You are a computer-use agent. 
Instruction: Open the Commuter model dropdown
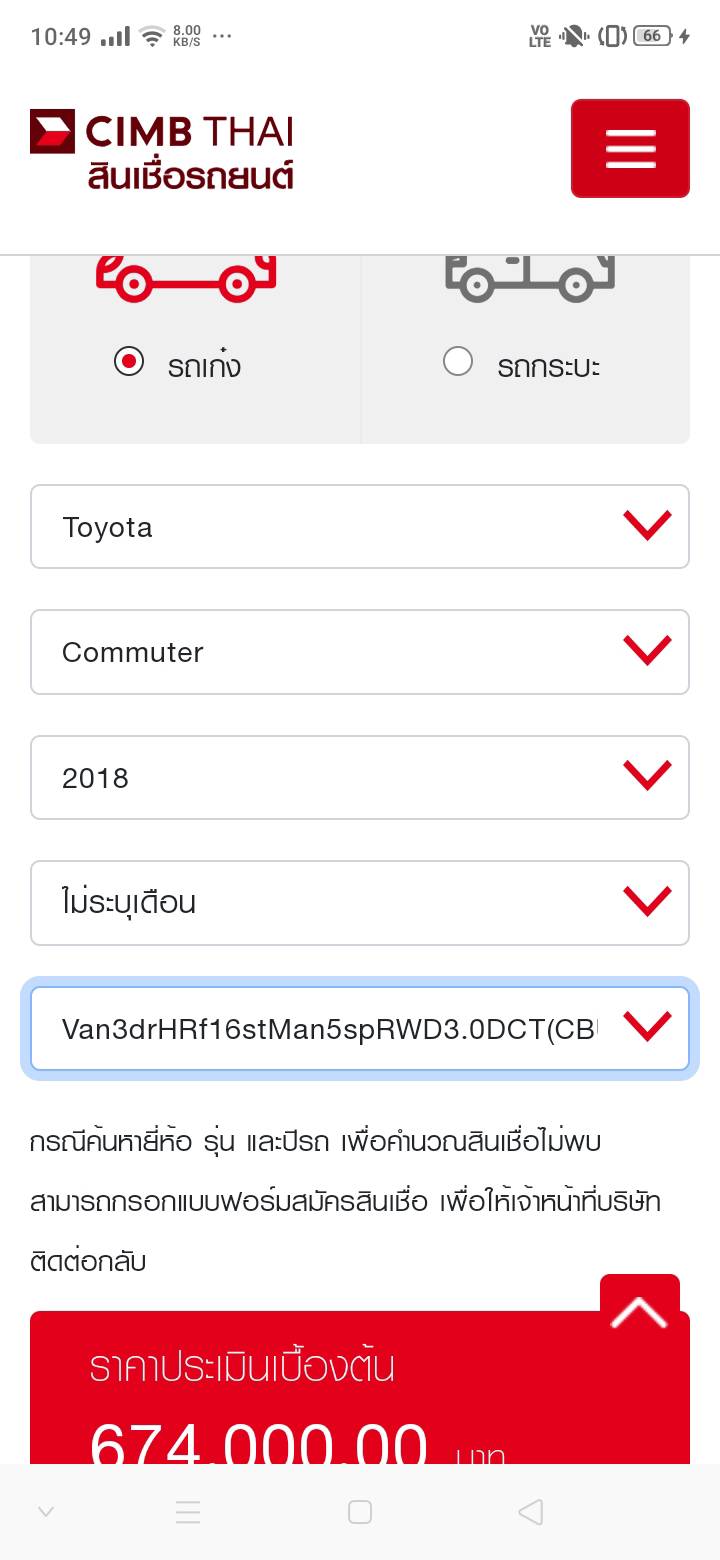pyautogui.click(x=360, y=652)
